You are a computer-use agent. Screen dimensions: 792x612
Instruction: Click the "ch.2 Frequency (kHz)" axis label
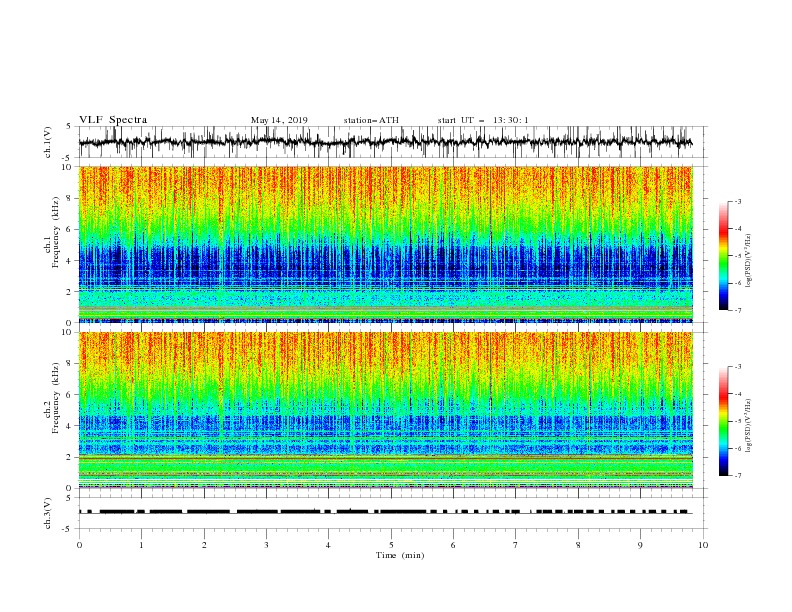click(x=52, y=398)
